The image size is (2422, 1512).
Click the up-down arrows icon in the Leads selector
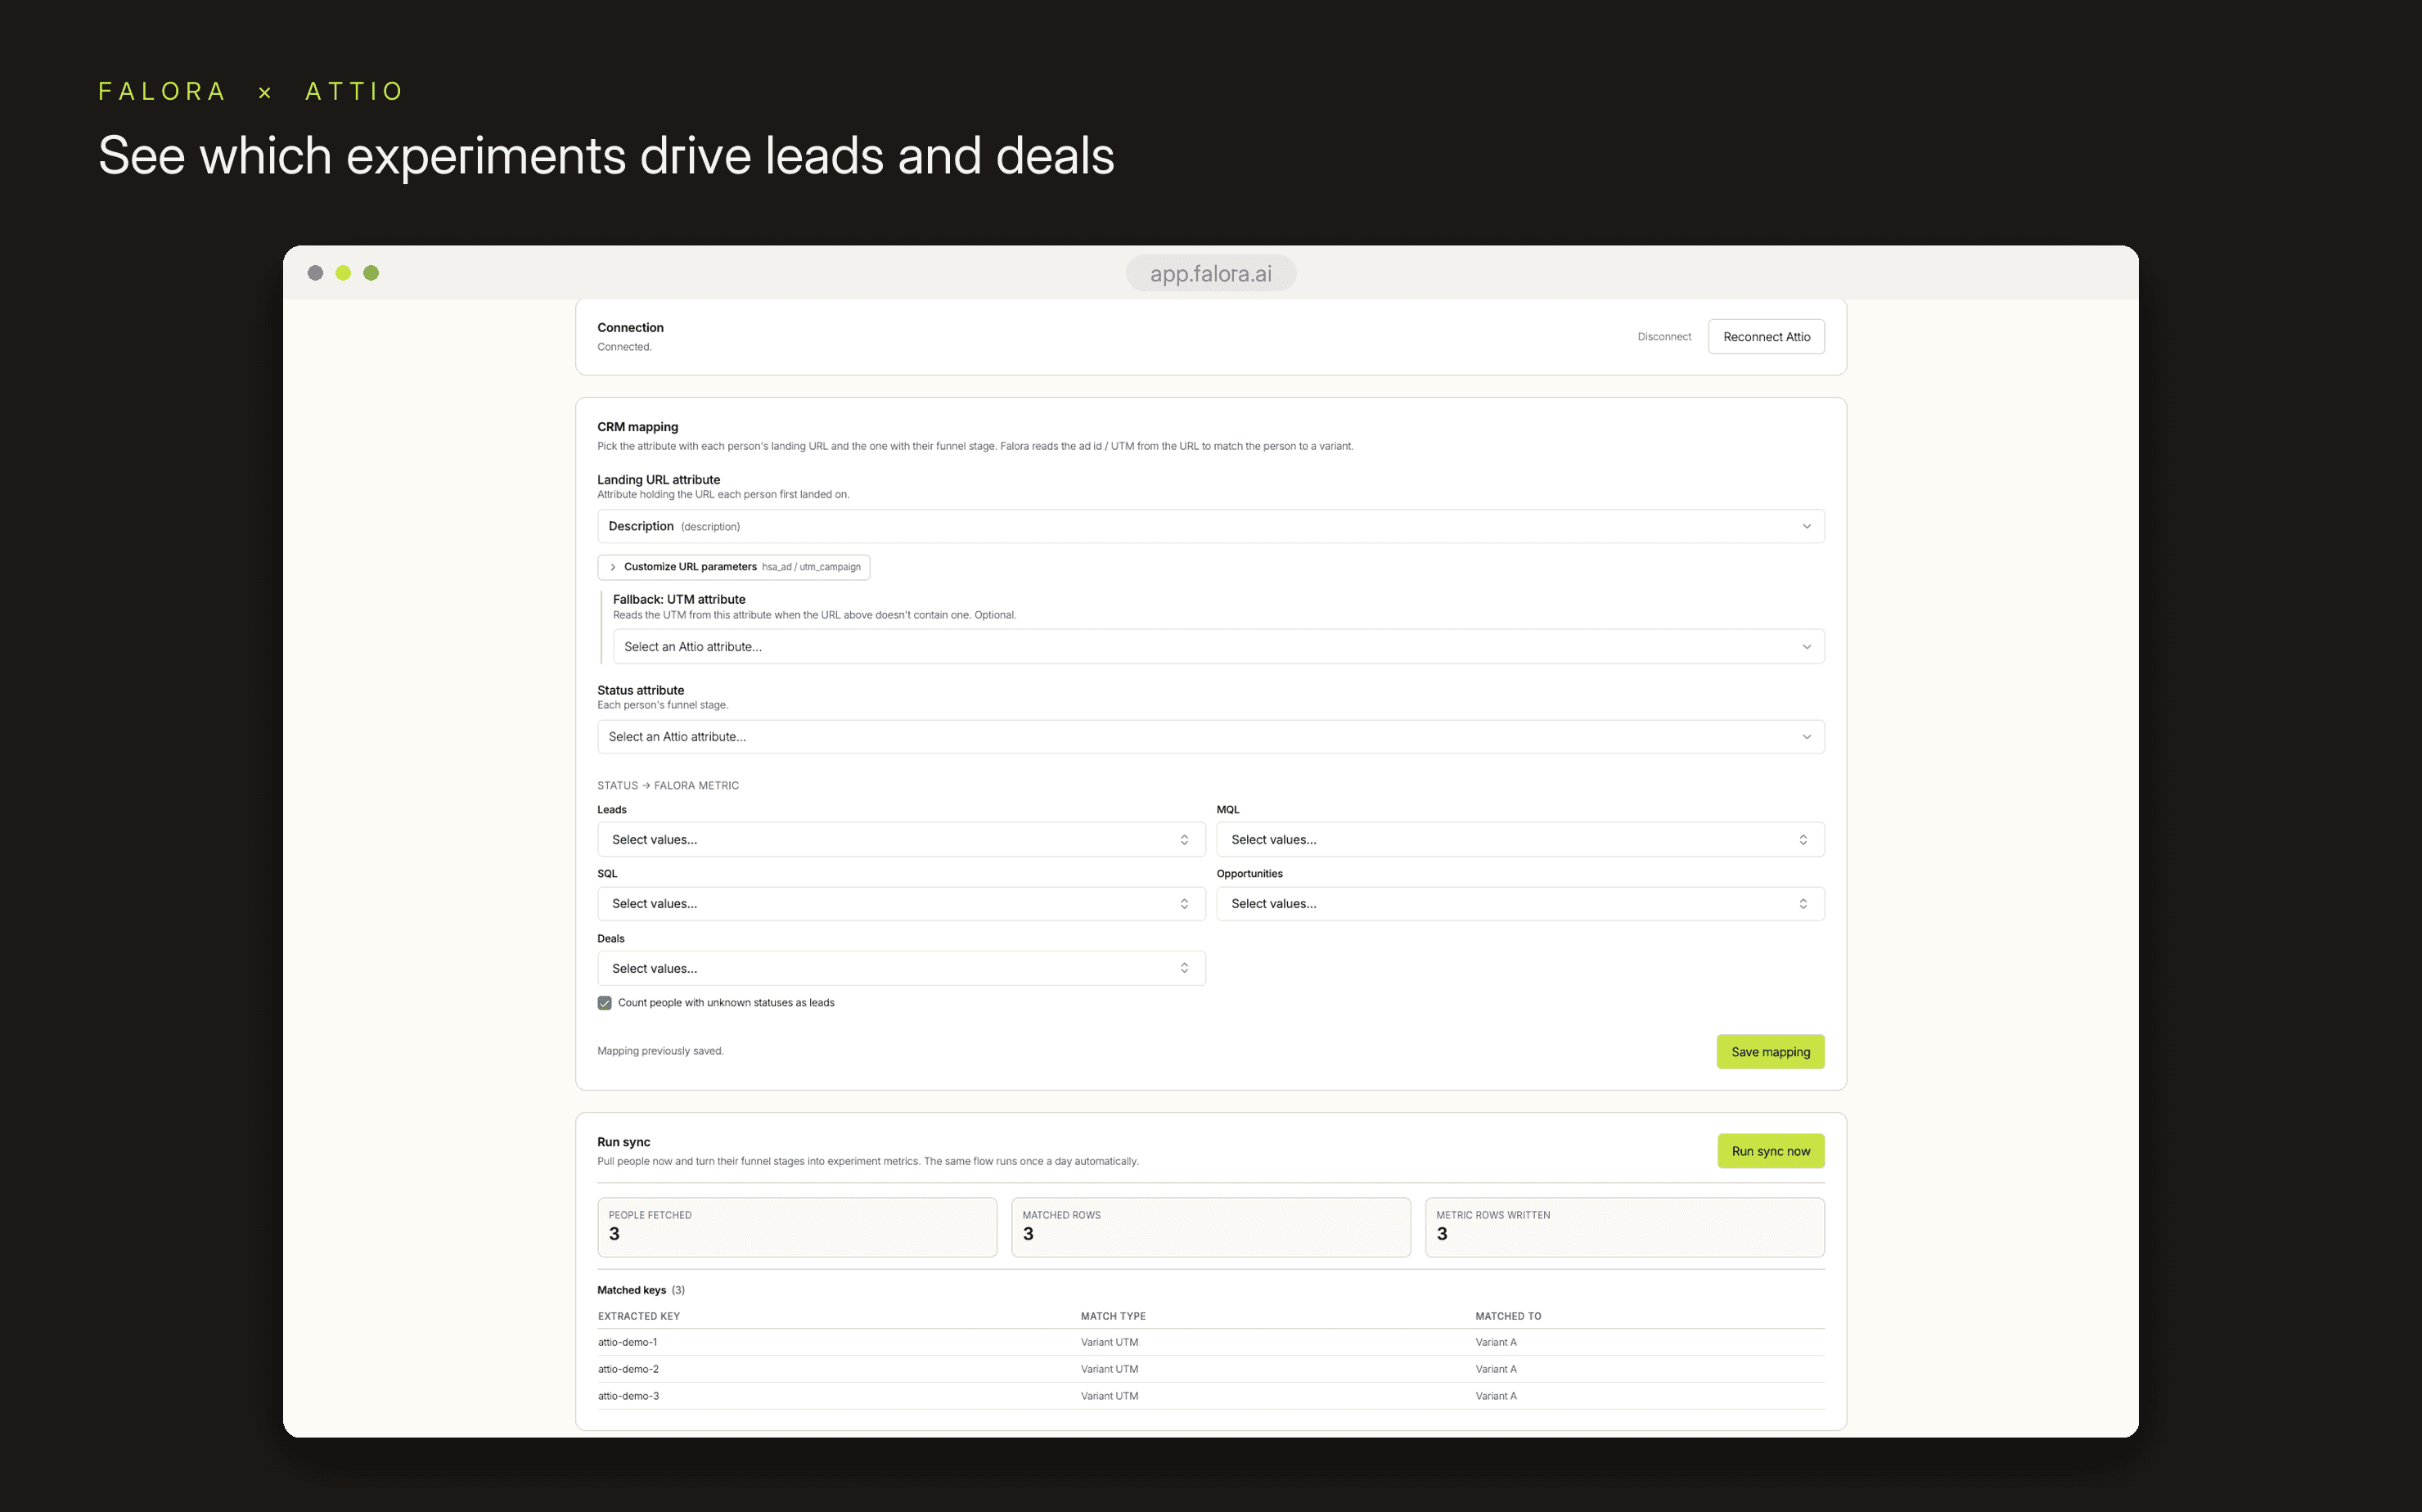pos(1184,839)
